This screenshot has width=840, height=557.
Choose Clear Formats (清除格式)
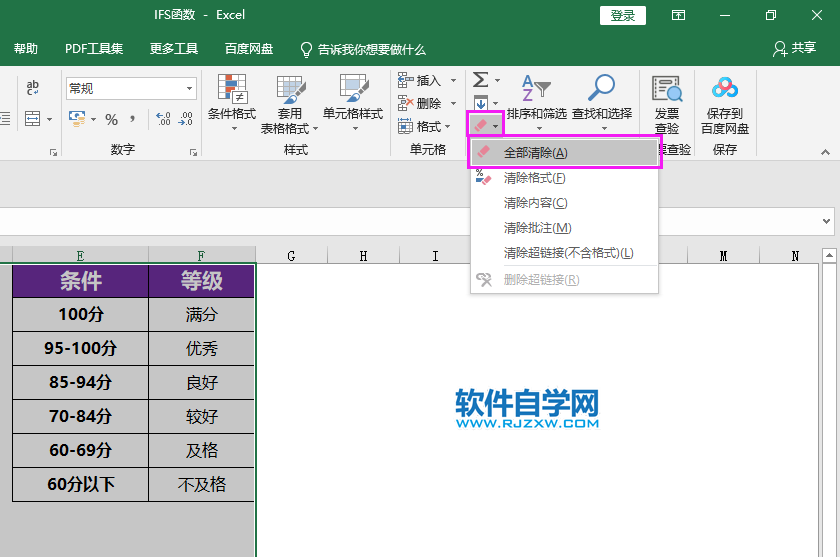[x=565, y=178]
